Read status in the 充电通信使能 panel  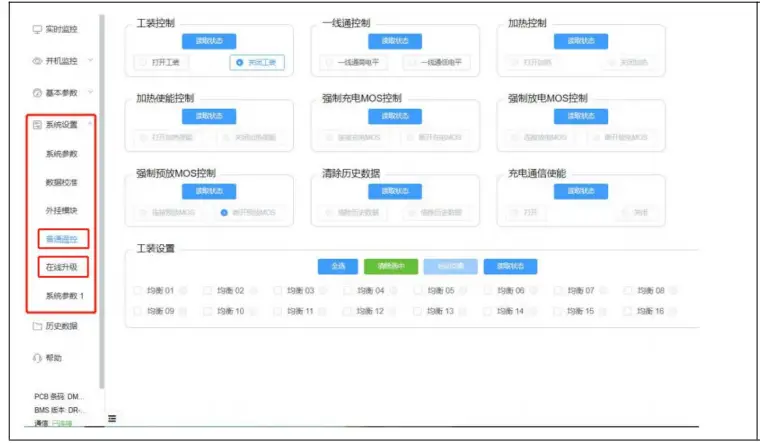[581, 191]
